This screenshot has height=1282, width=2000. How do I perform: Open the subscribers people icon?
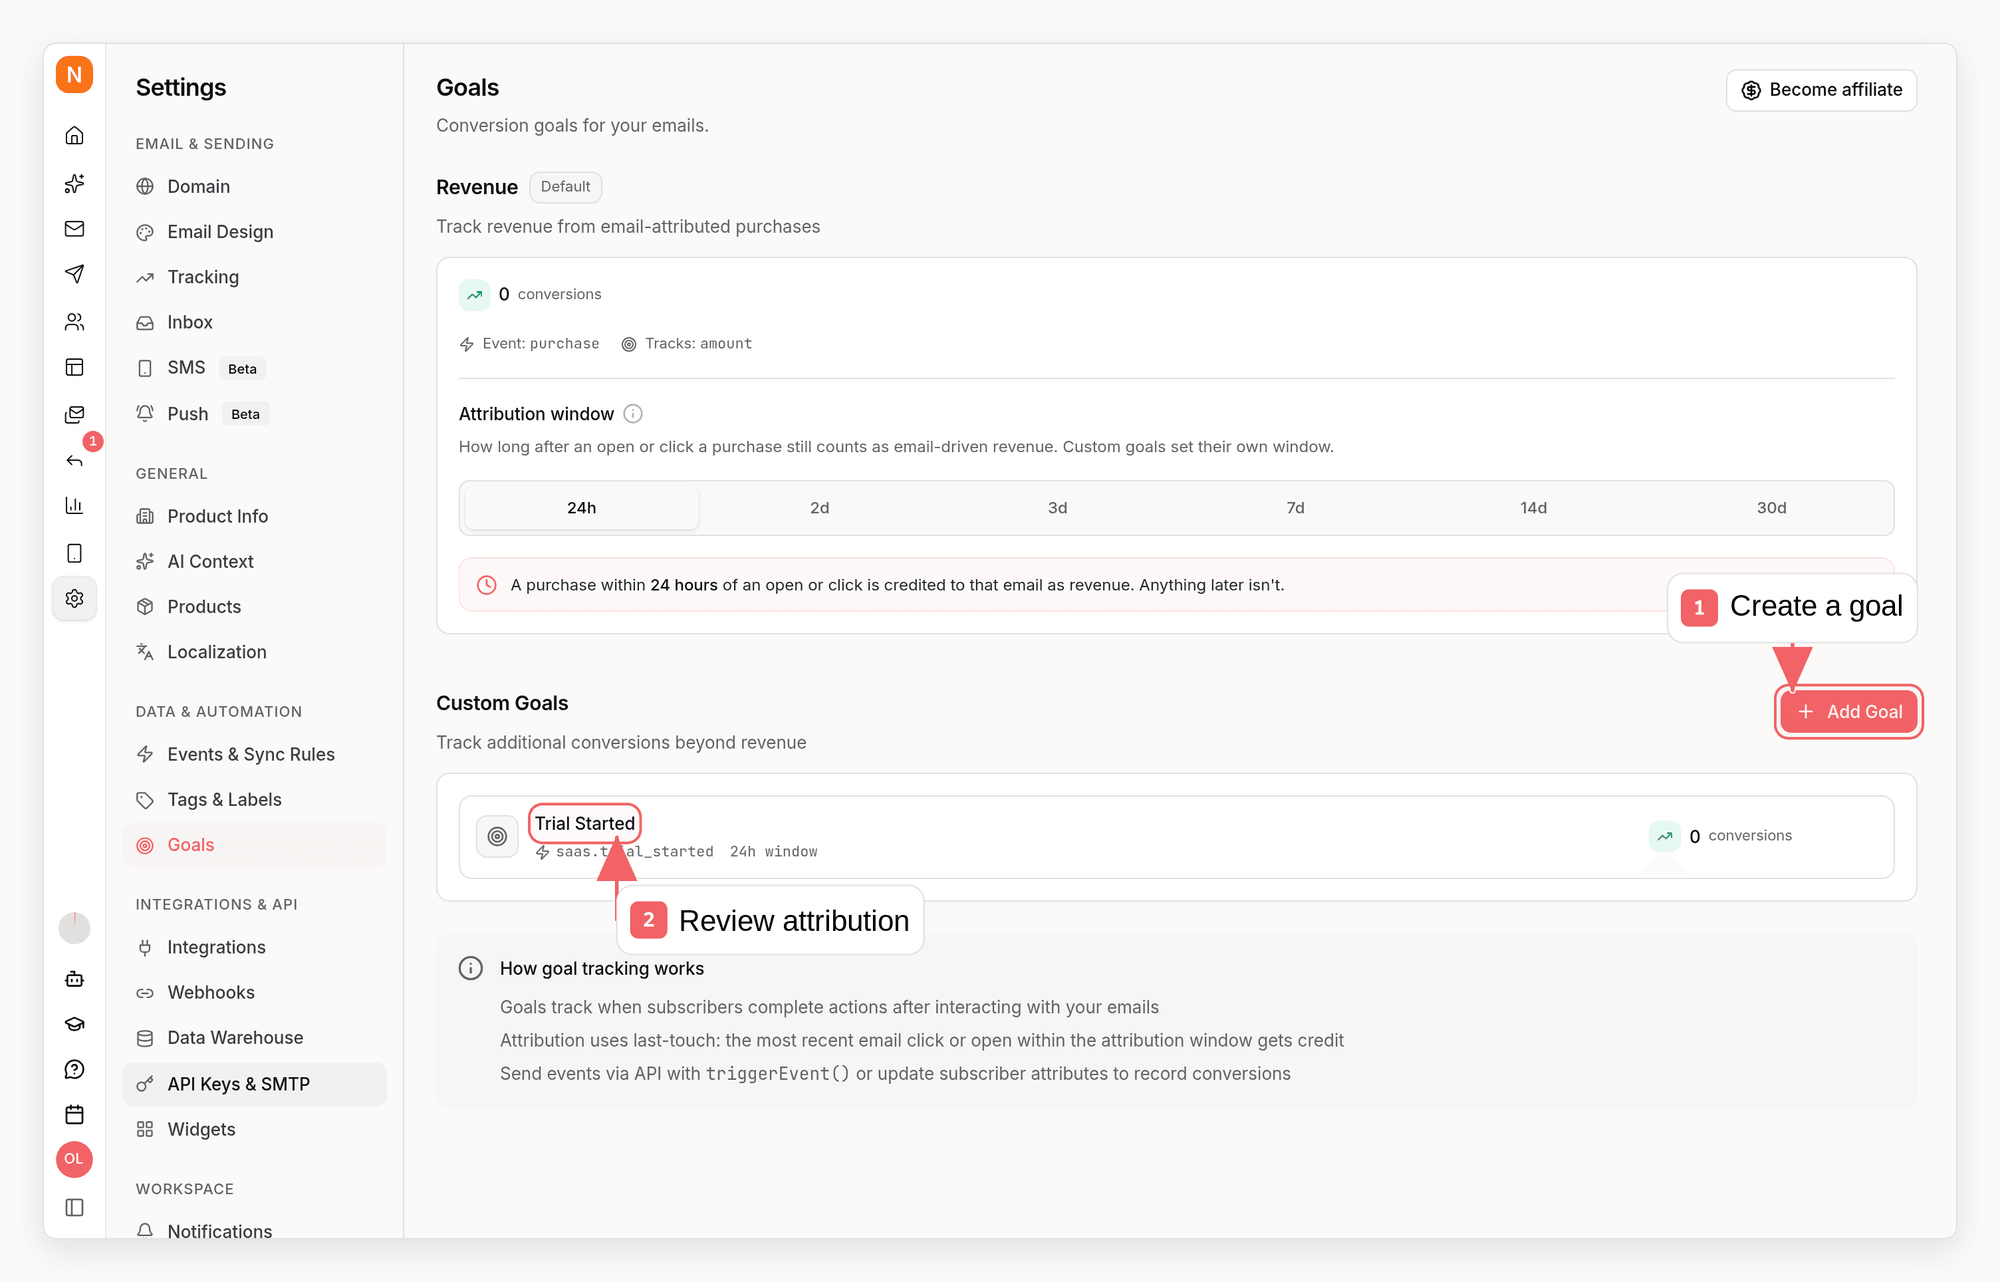point(74,322)
